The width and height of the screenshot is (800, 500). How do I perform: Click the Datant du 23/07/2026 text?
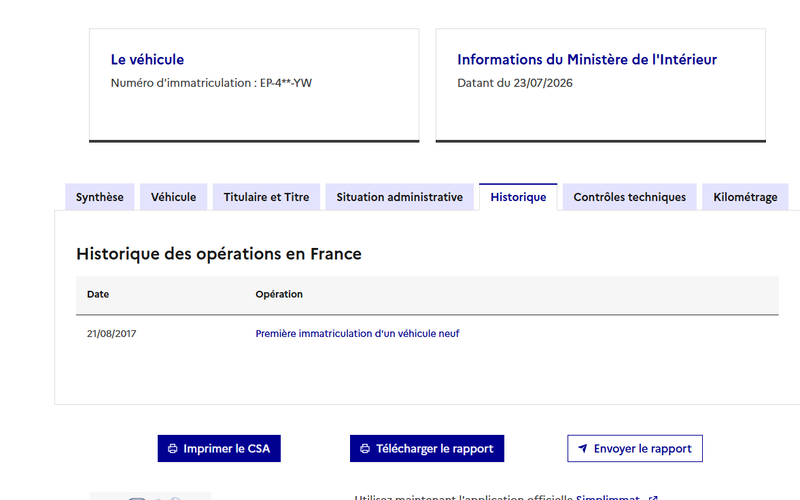pos(515,83)
